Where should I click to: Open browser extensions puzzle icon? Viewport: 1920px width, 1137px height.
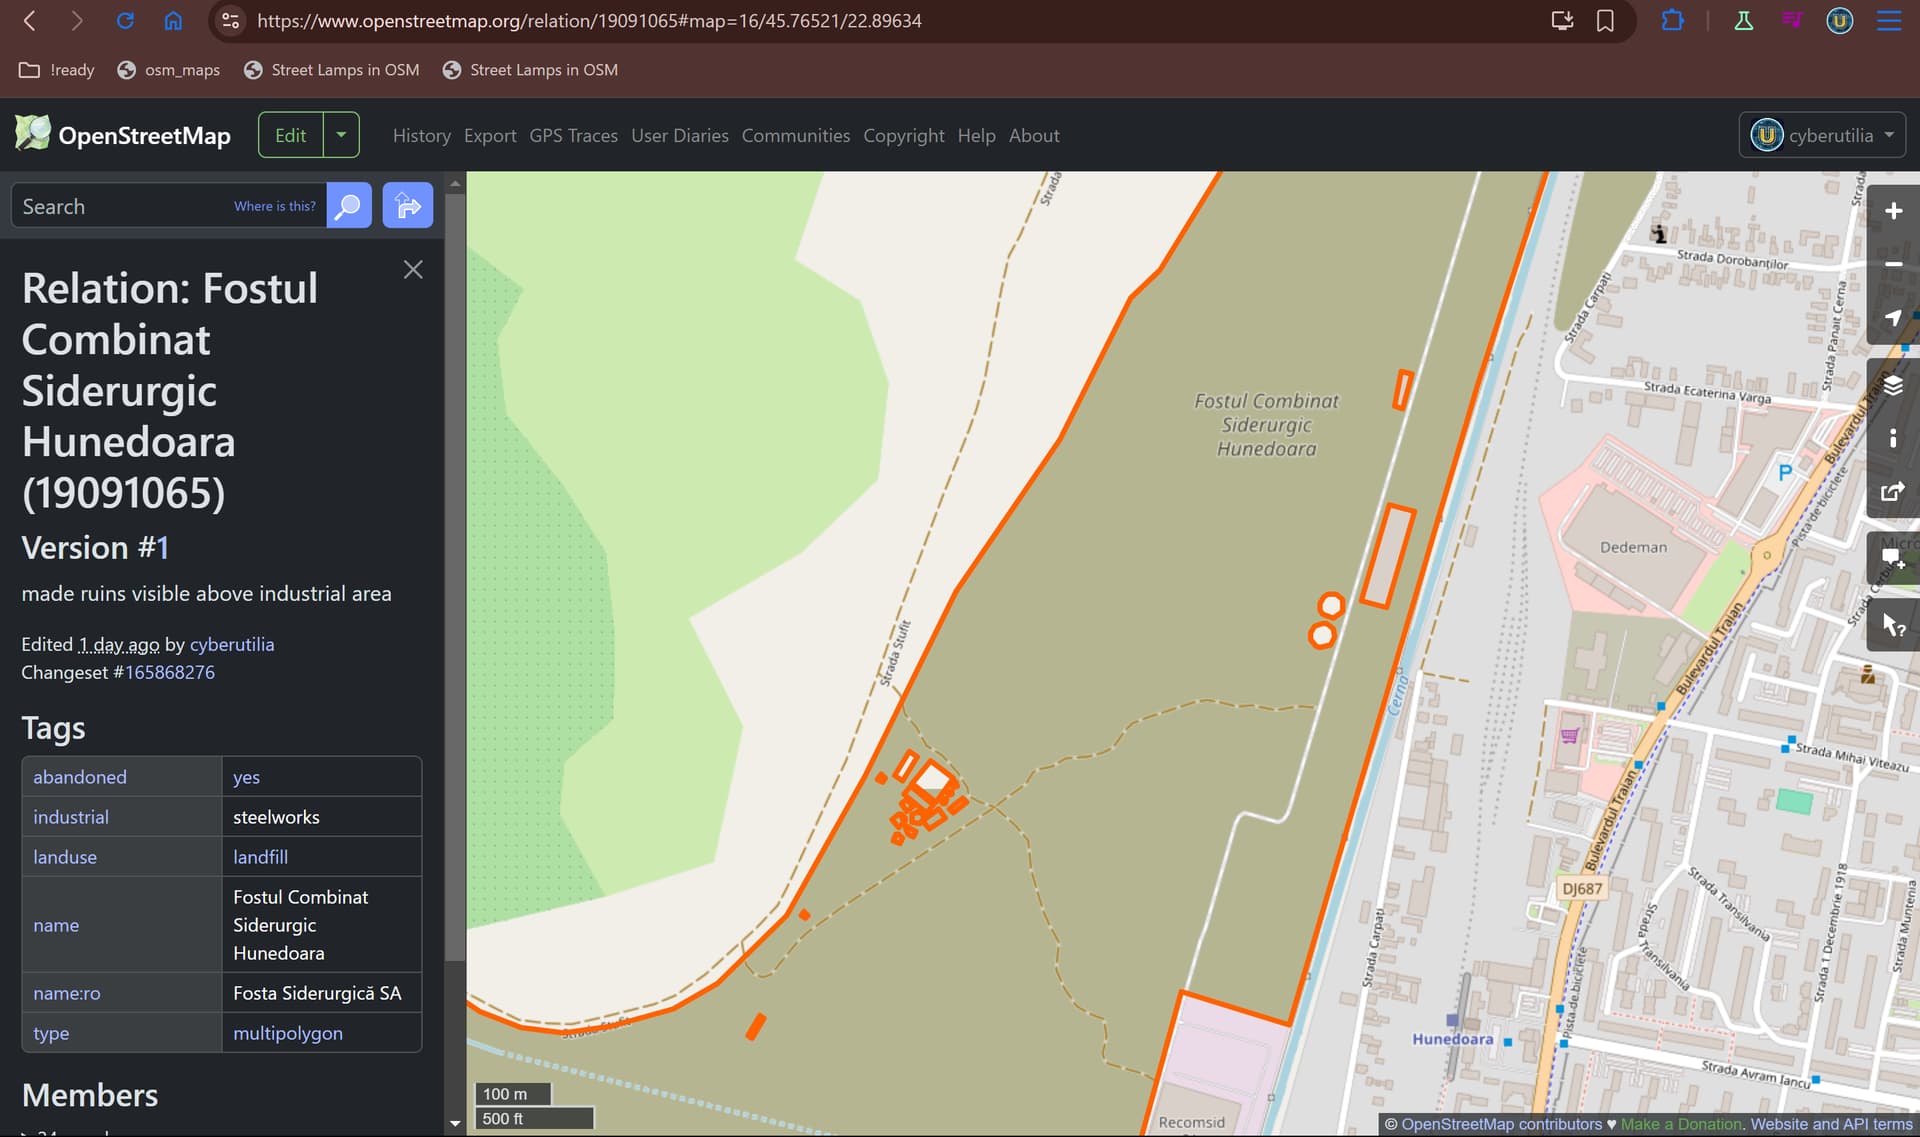tap(1672, 20)
